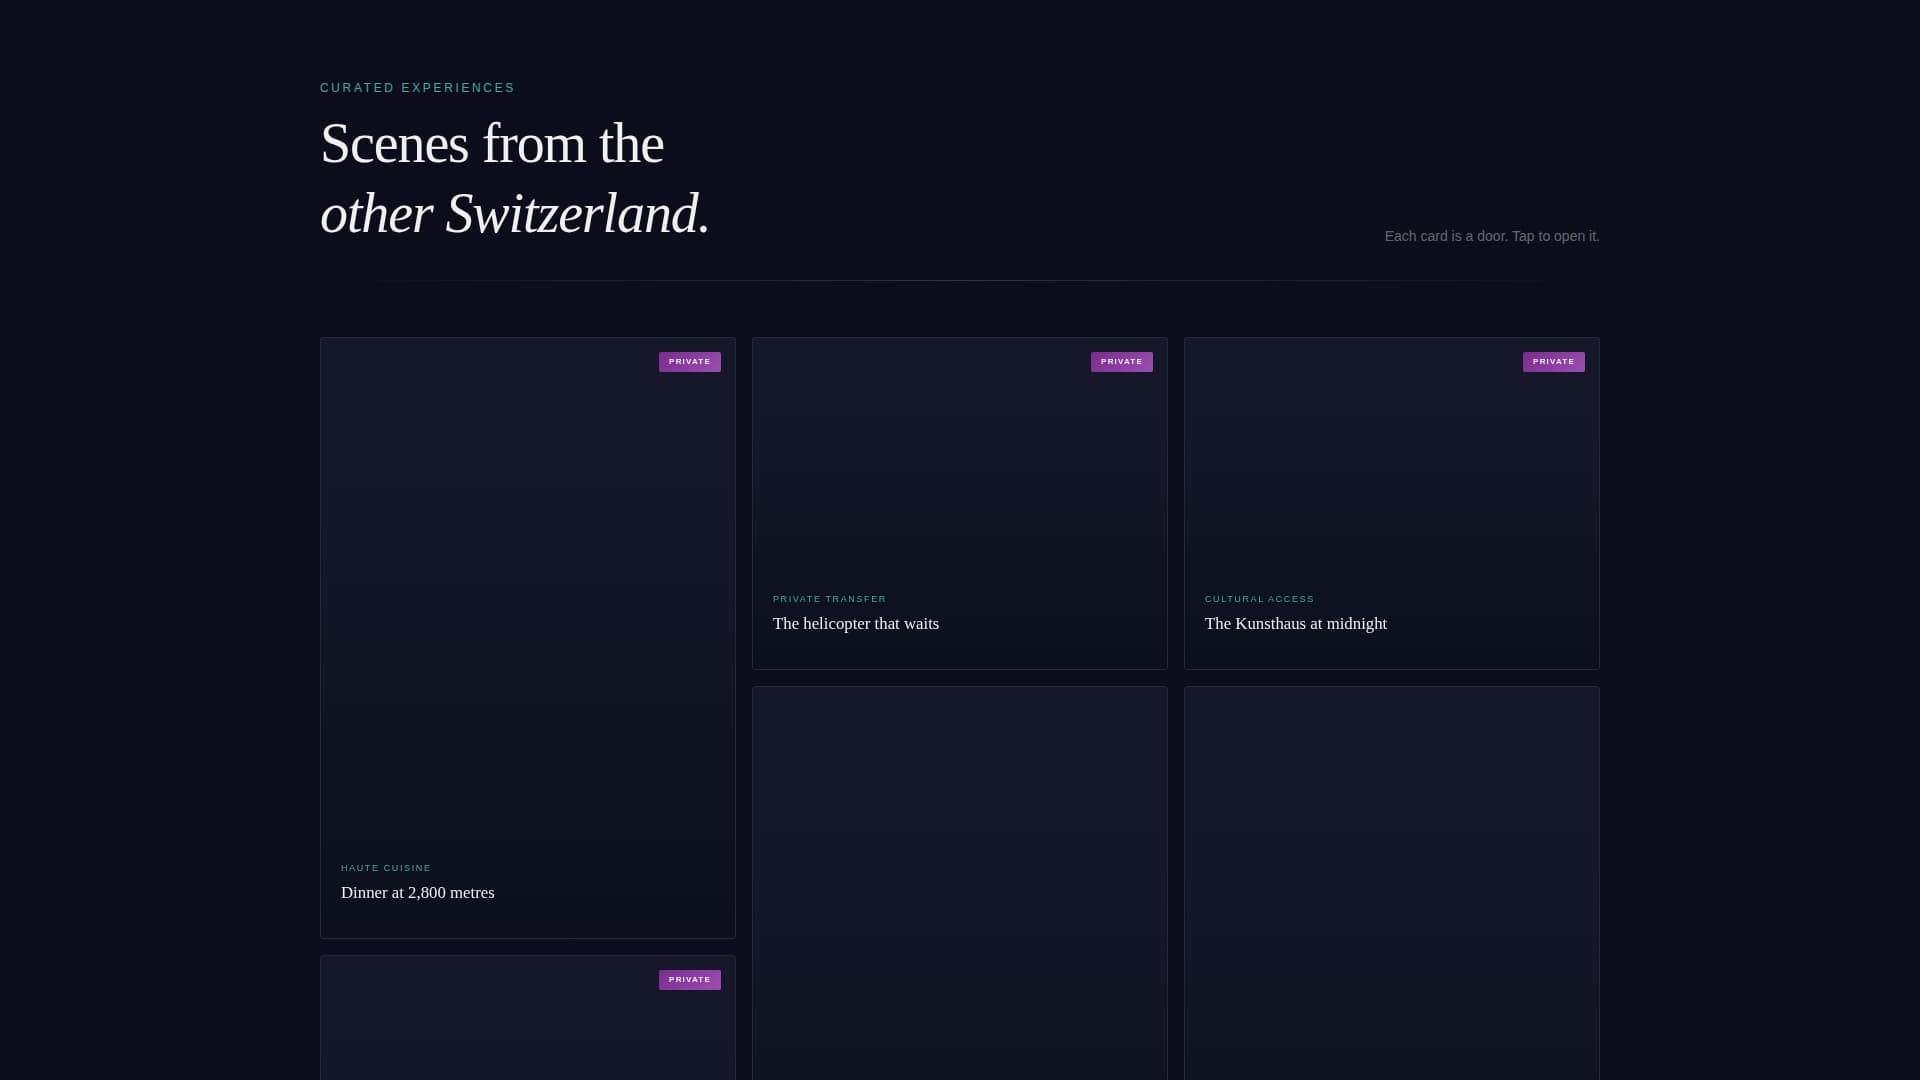Click the 'Cultural Access' category label
The width and height of the screenshot is (1920, 1080).
coord(1259,599)
